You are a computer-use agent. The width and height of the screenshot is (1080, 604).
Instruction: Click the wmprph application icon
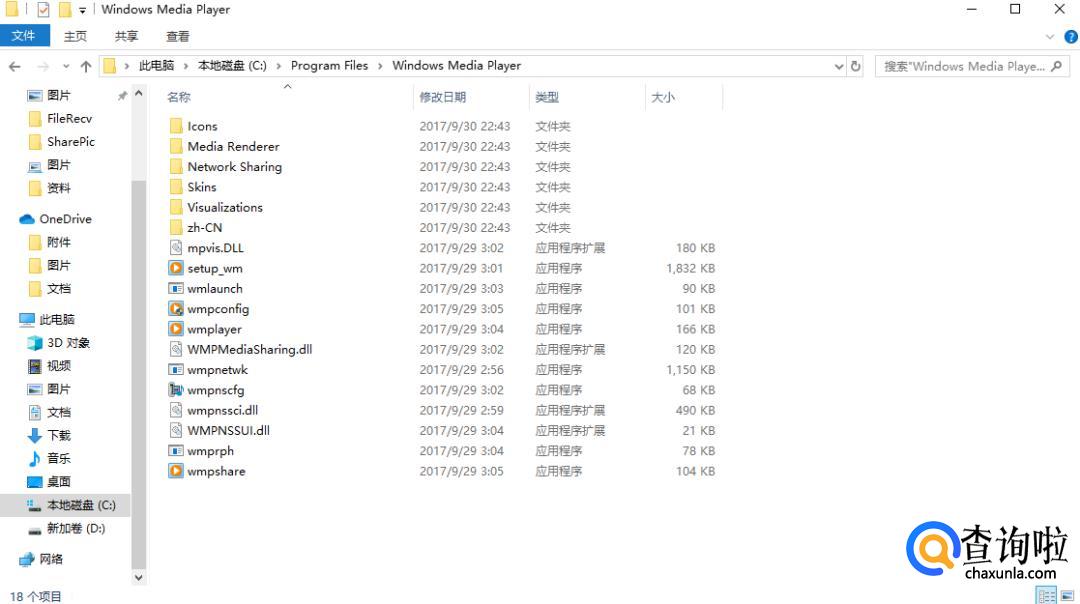[176, 451]
